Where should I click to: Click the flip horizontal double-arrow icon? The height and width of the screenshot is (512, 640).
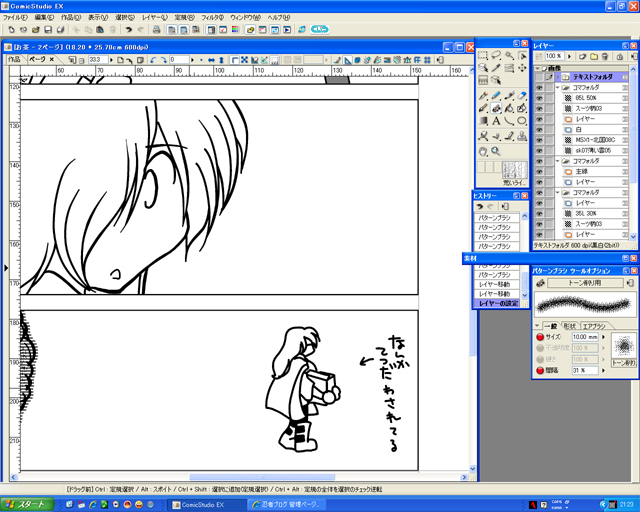coord(211,60)
